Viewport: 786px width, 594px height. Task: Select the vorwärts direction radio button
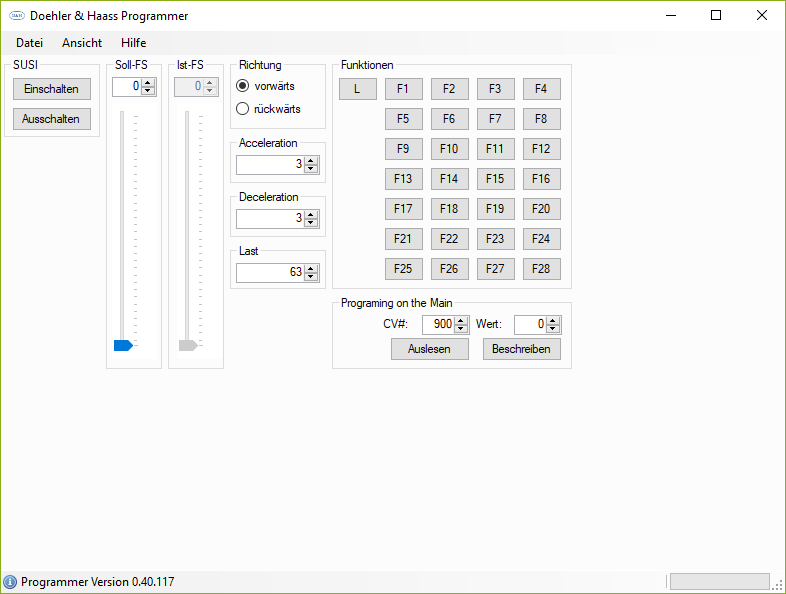(x=243, y=86)
